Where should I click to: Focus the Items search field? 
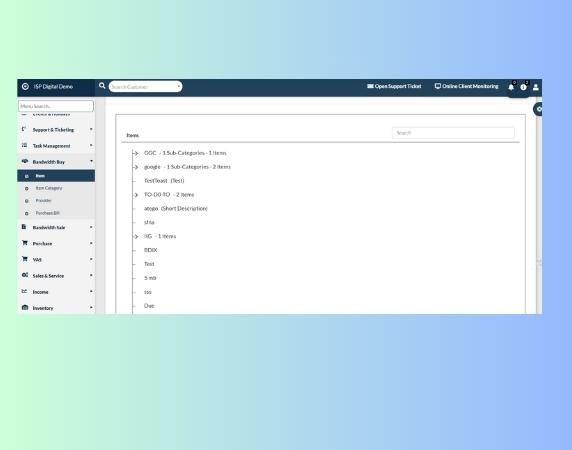pyautogui.click(x=453, y=133)
